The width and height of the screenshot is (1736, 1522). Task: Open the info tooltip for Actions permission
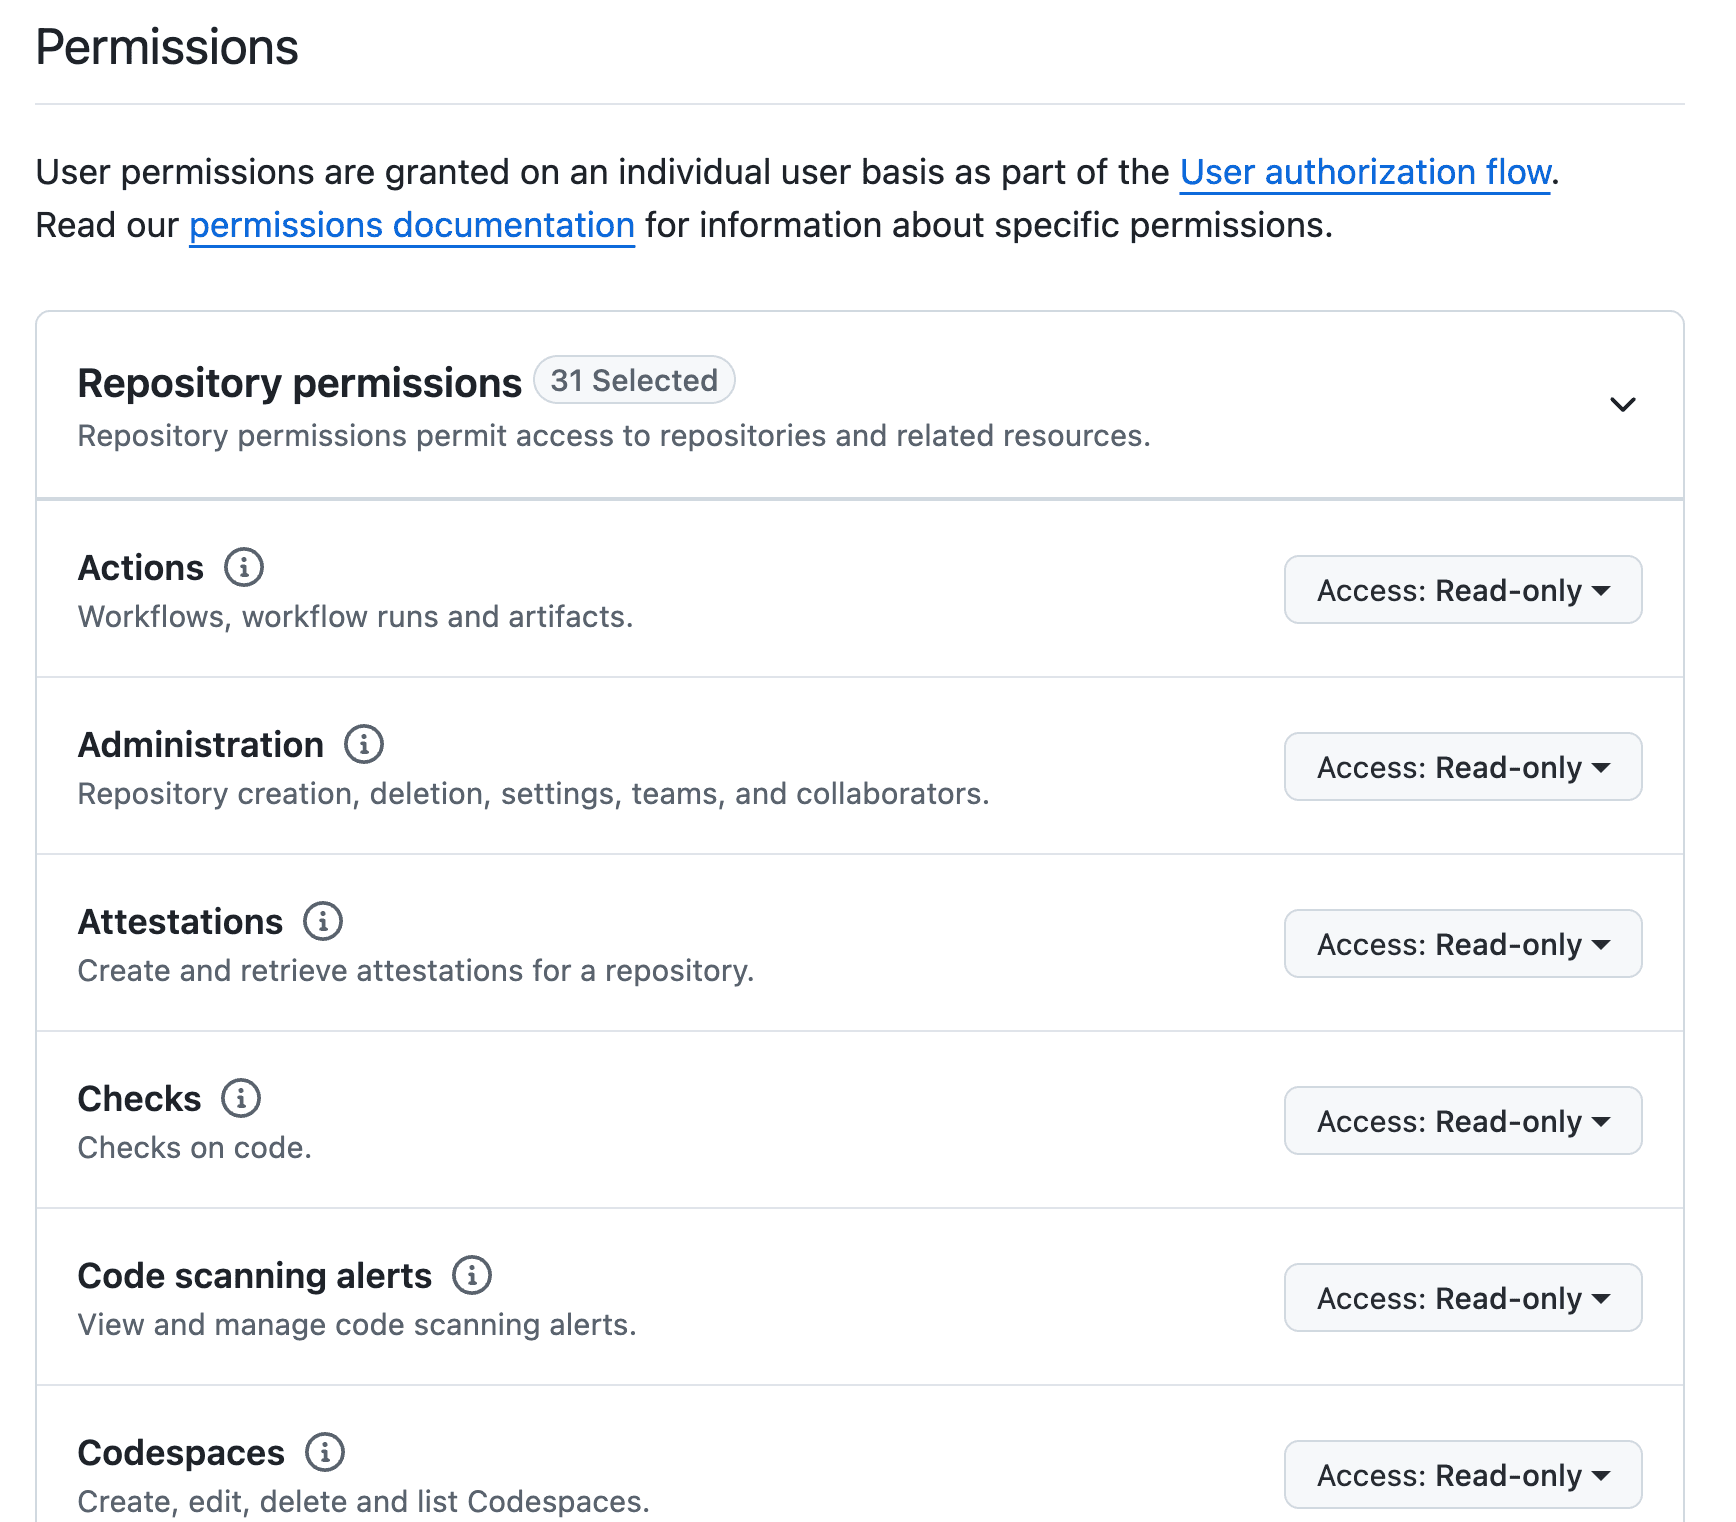pos(242,567)
